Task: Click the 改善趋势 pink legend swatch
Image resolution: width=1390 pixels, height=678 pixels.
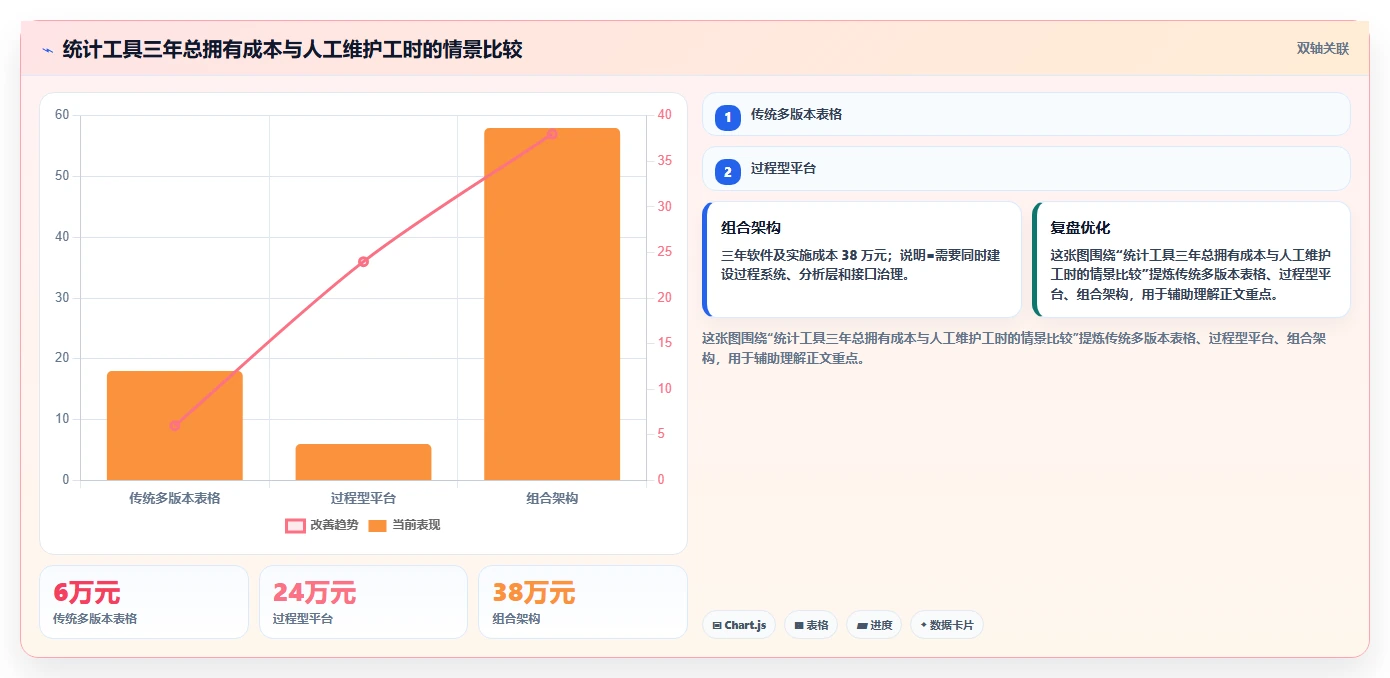Action: pos(295,526)
